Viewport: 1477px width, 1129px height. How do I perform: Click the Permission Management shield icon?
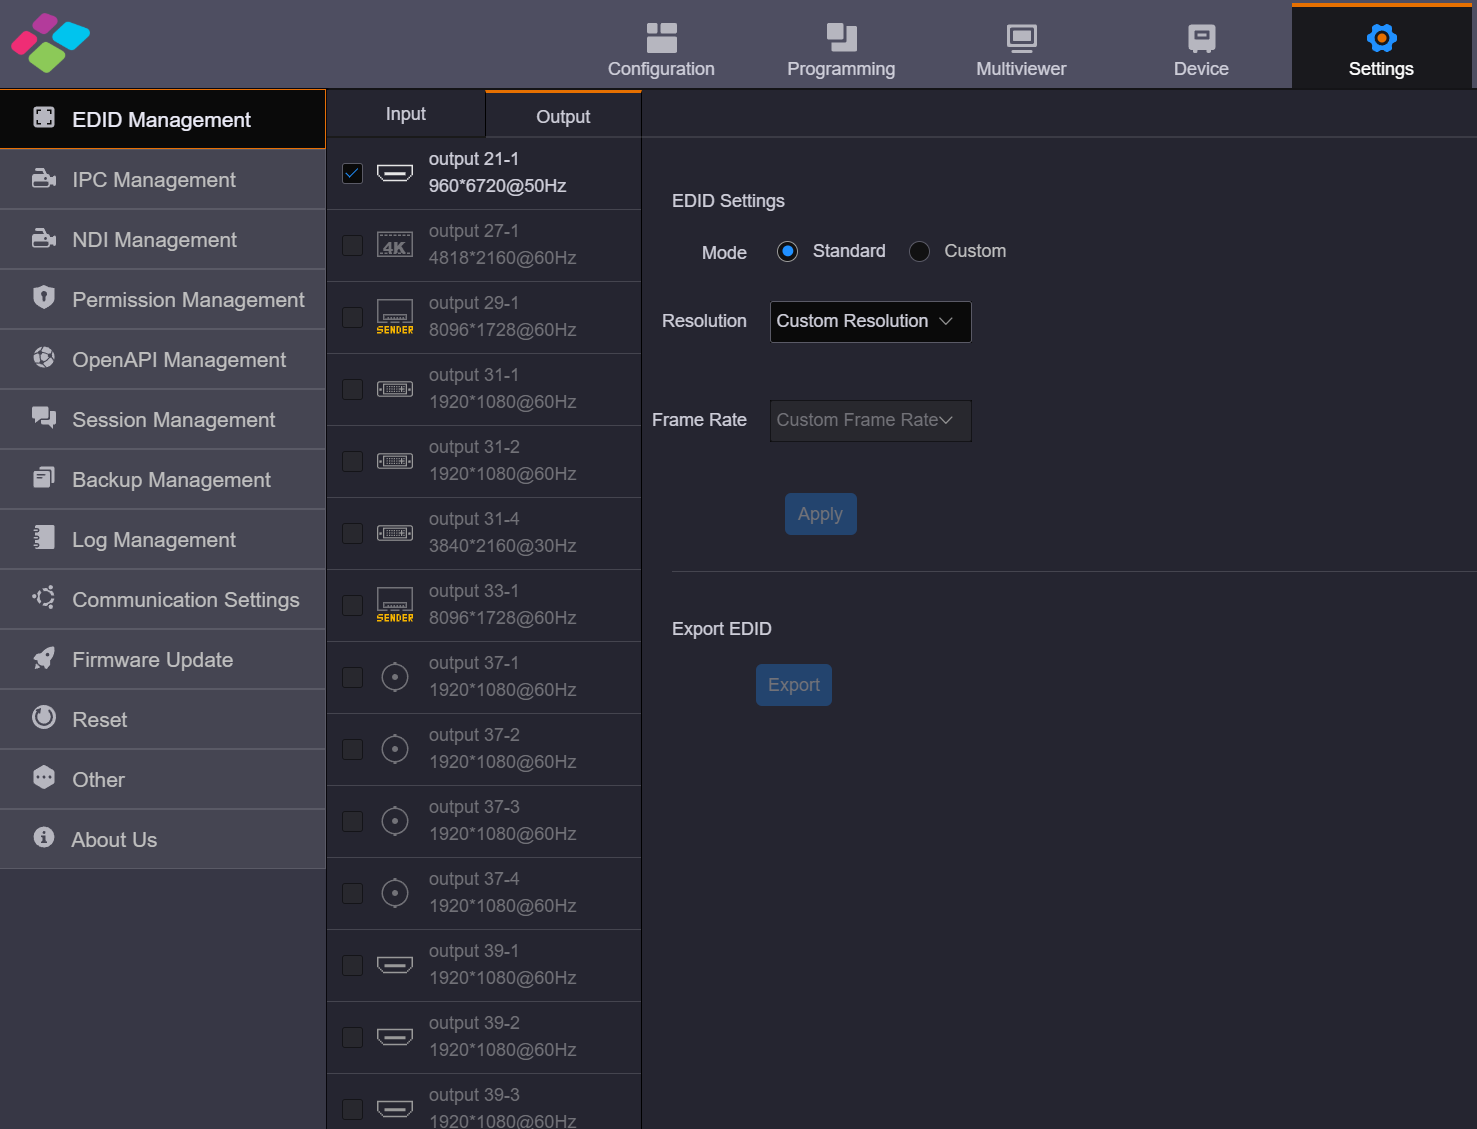click(43, 297)
